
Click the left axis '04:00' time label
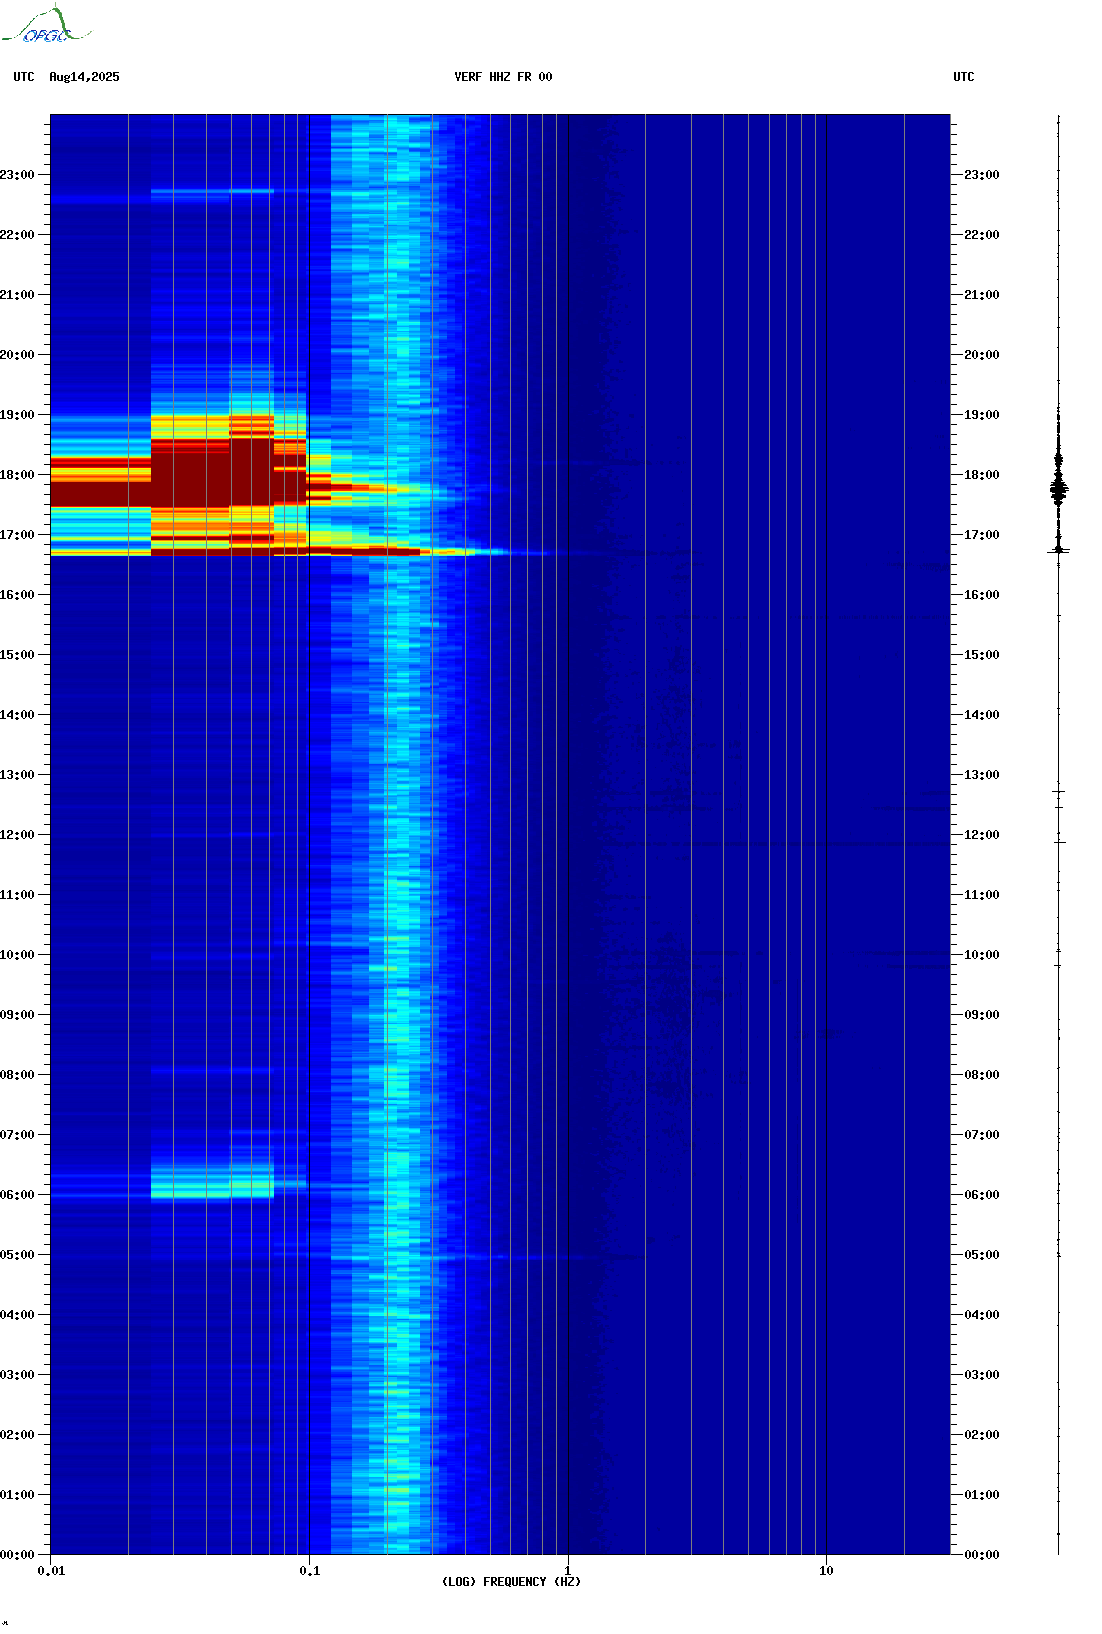[17, 1315]
